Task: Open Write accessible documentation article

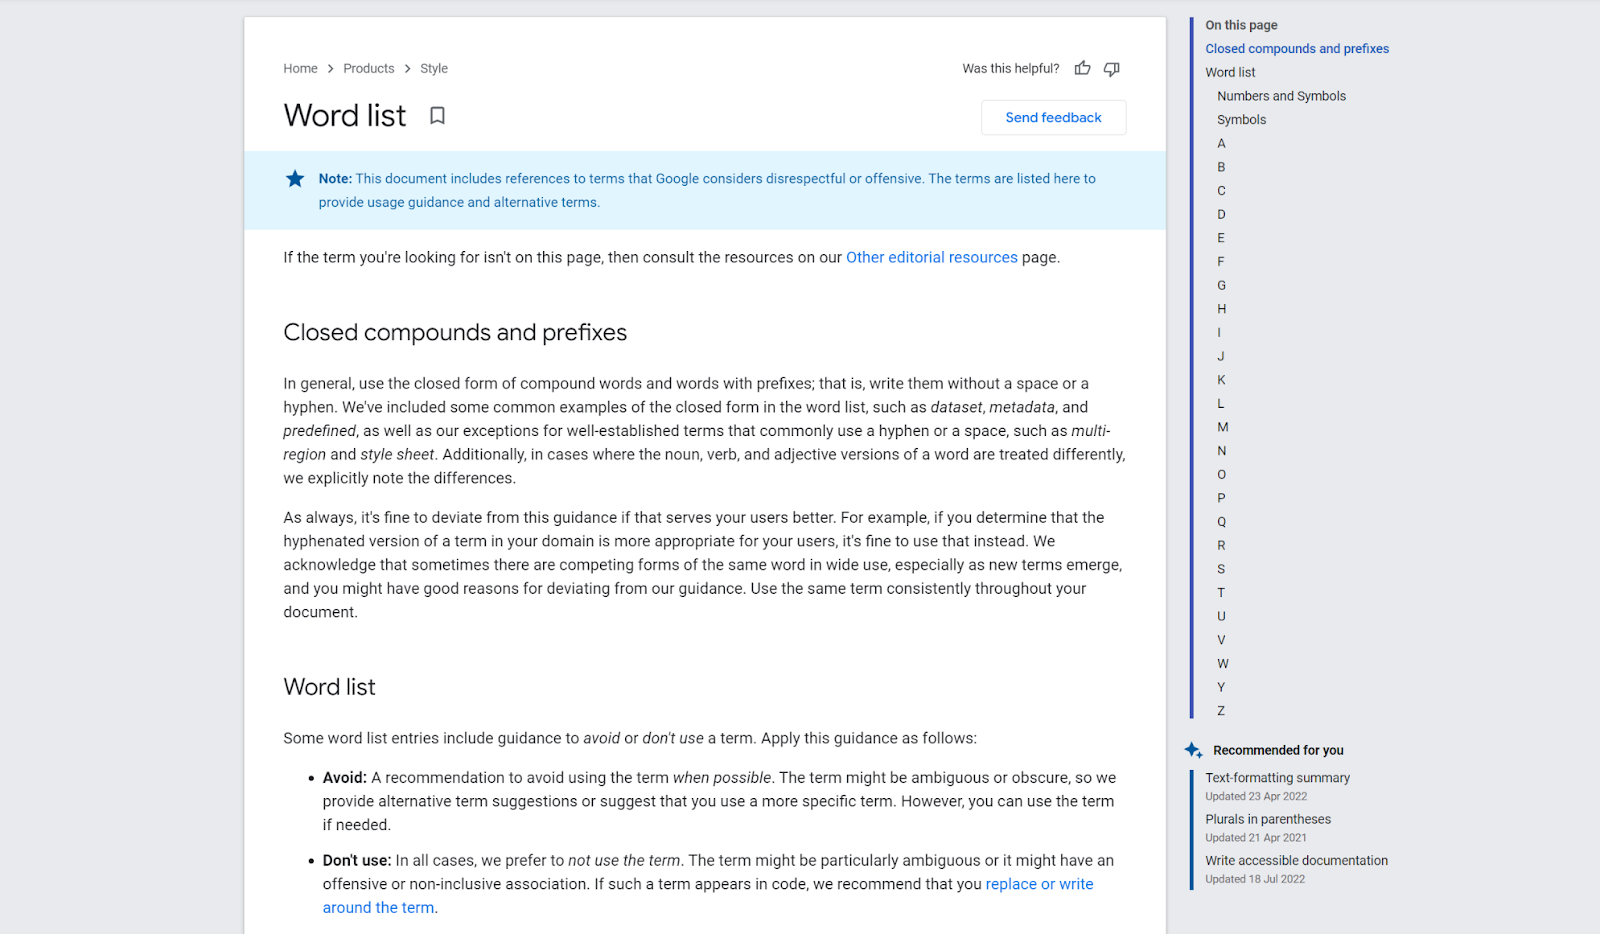Action: point(1296,860)
